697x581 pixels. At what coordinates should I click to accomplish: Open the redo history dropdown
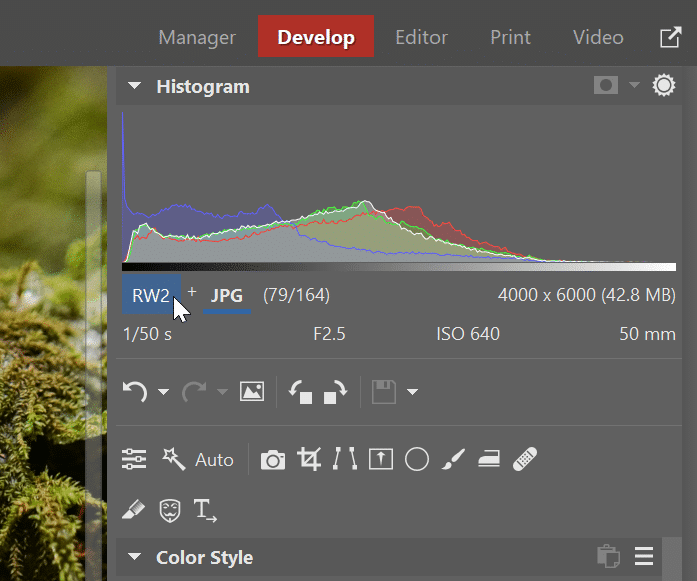[222, 392]
